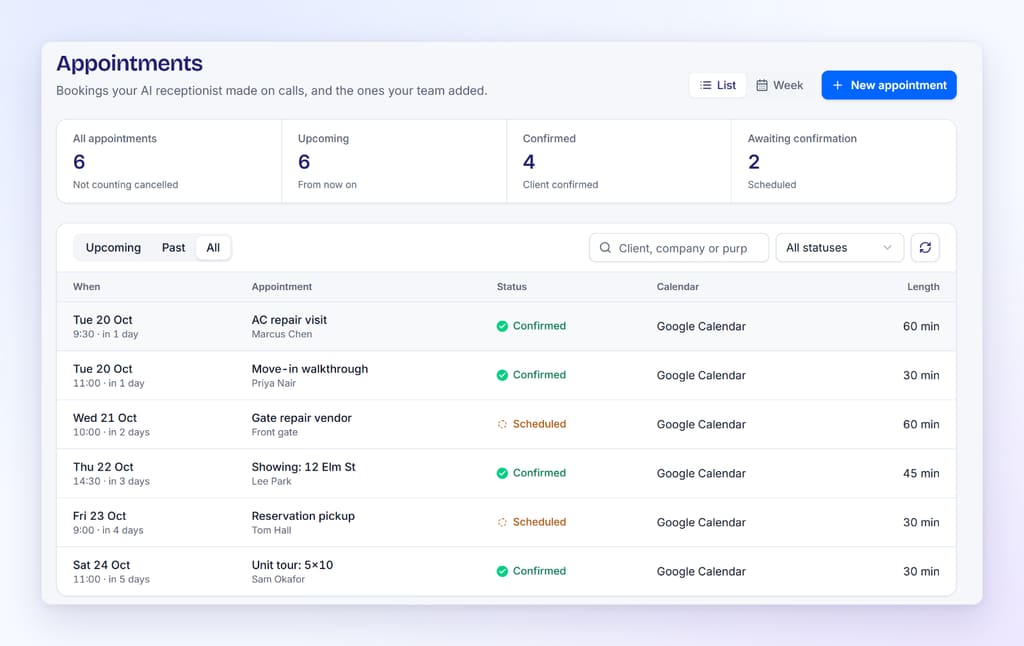Screen dimensions: 1024x646
Task: Click the green check icon for Showing: 12 Elm St
Action: pyautogui.click(x=502, y=473)
